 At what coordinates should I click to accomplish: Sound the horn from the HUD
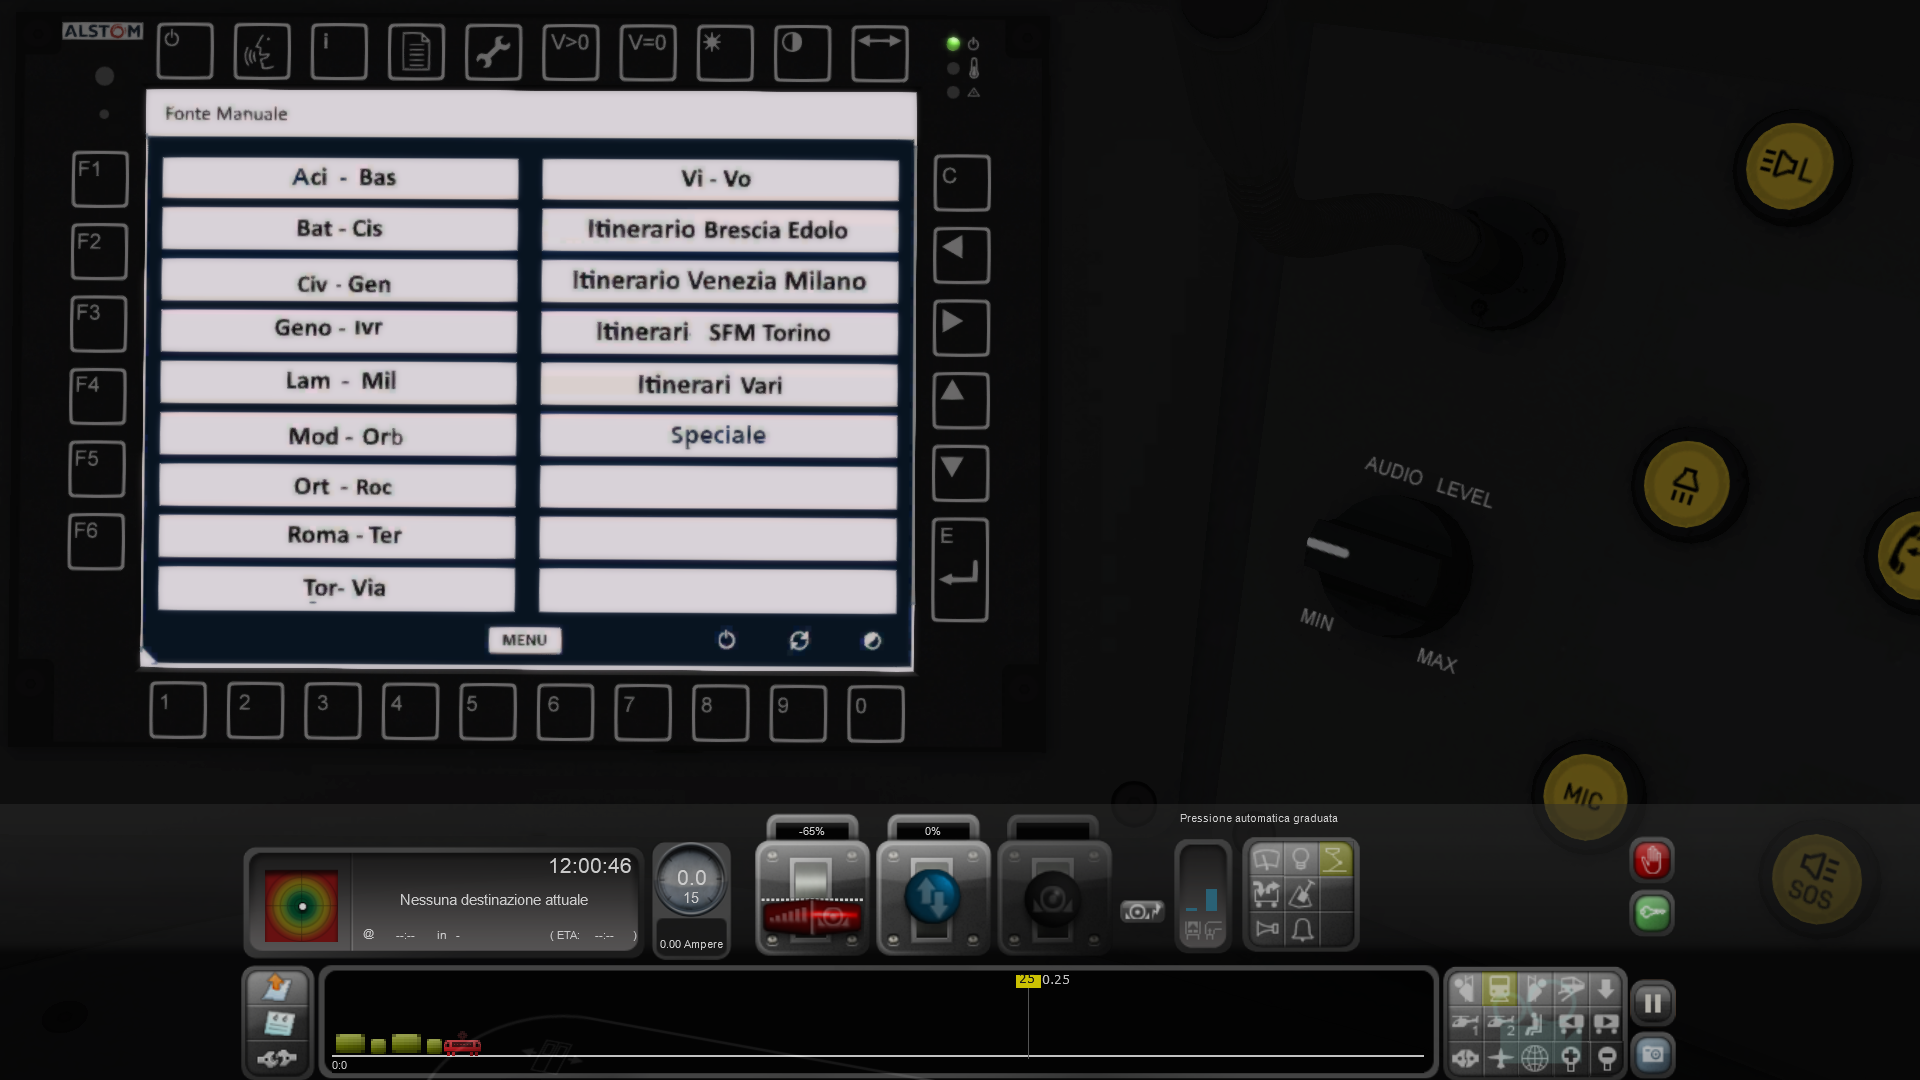coord(1267,929)
